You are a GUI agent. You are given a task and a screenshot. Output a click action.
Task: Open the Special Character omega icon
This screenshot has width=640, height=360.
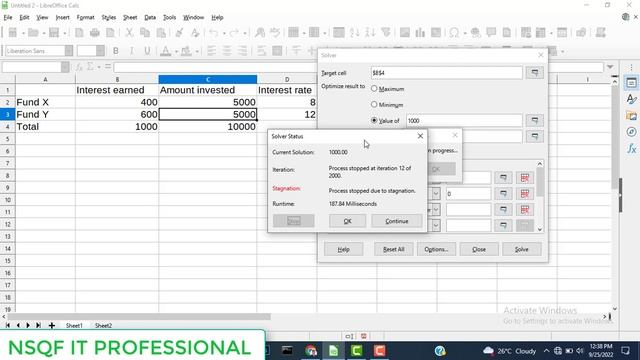point(454,33)
